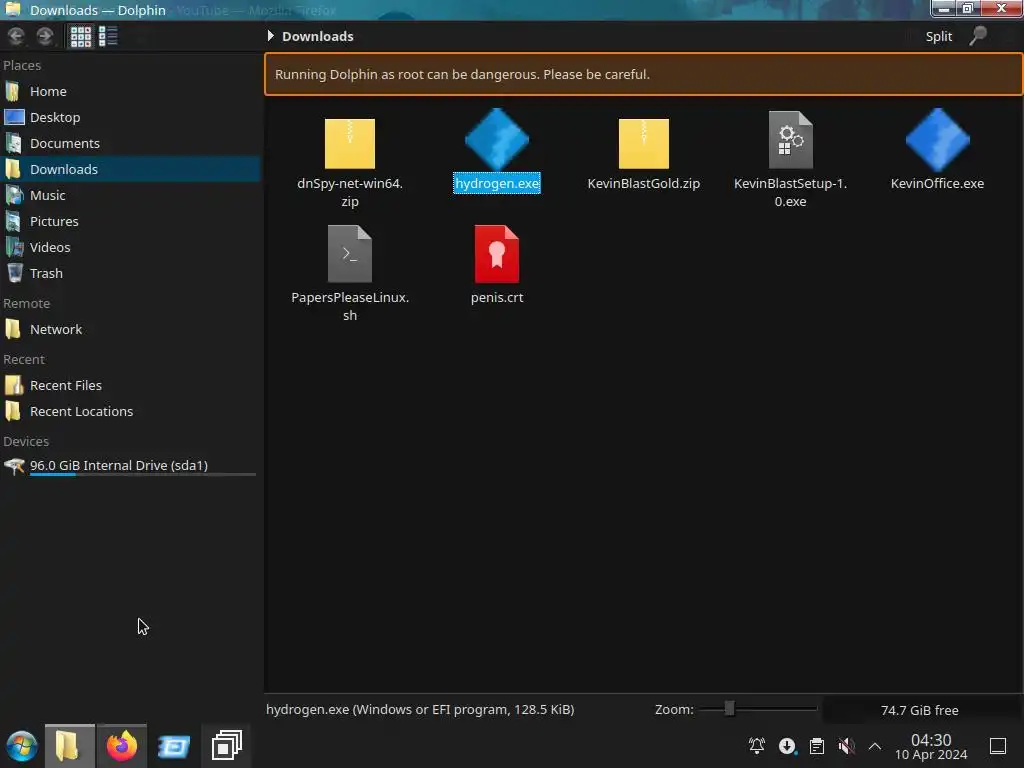Go forward with the forward arrow

click(44, 36)
